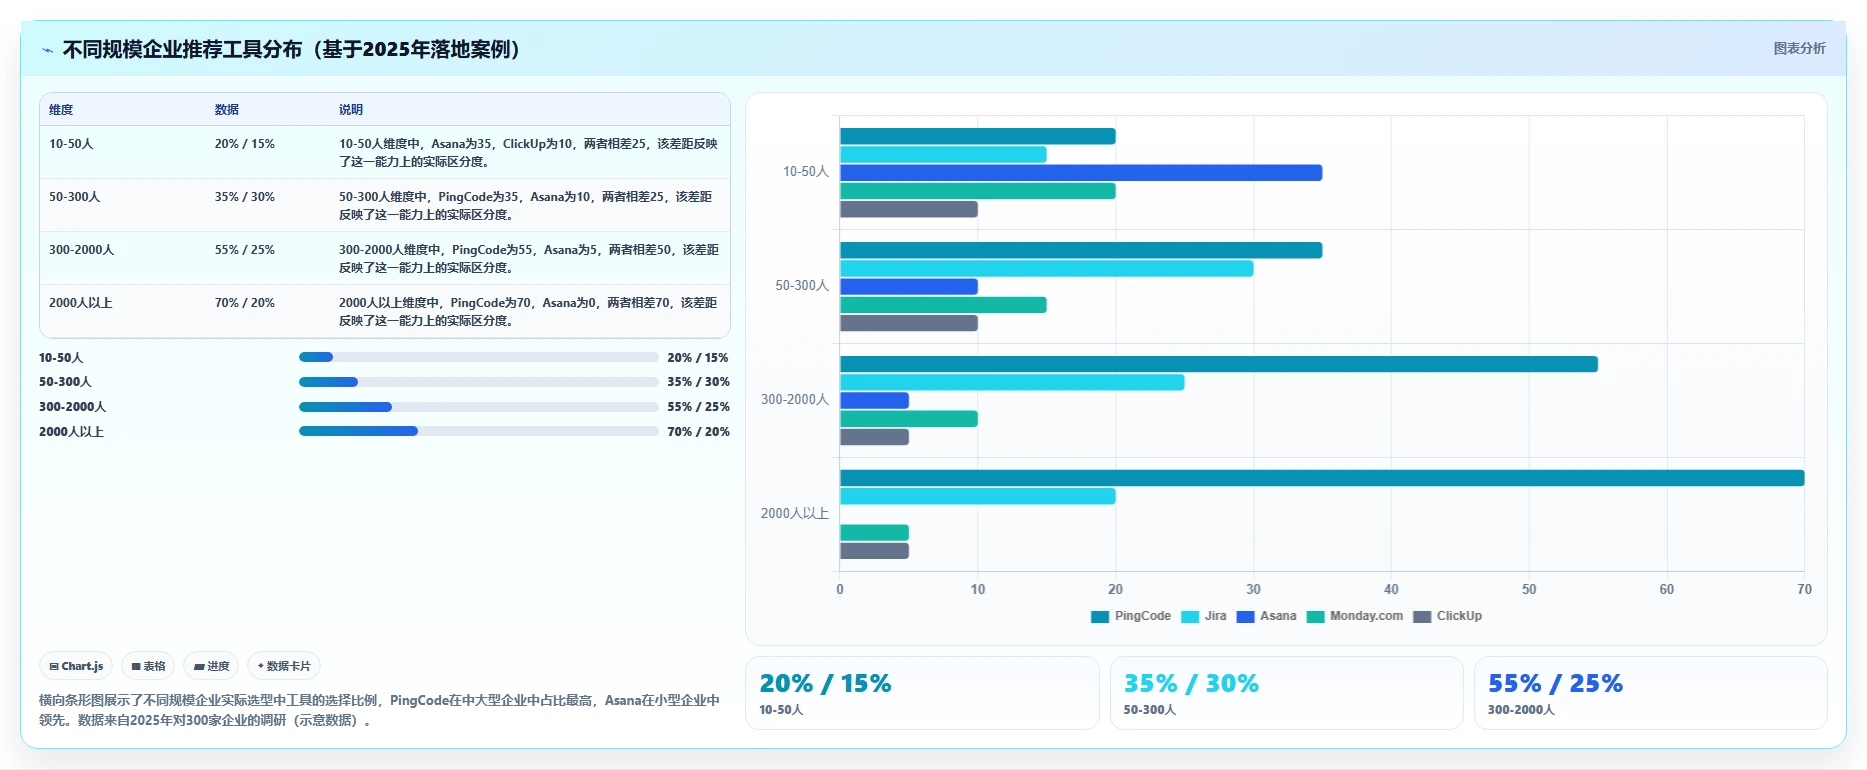This screenshot has width=1867, height=770.
Task: Click the 2000人以上 cell in the table
Action: point(81,303)
